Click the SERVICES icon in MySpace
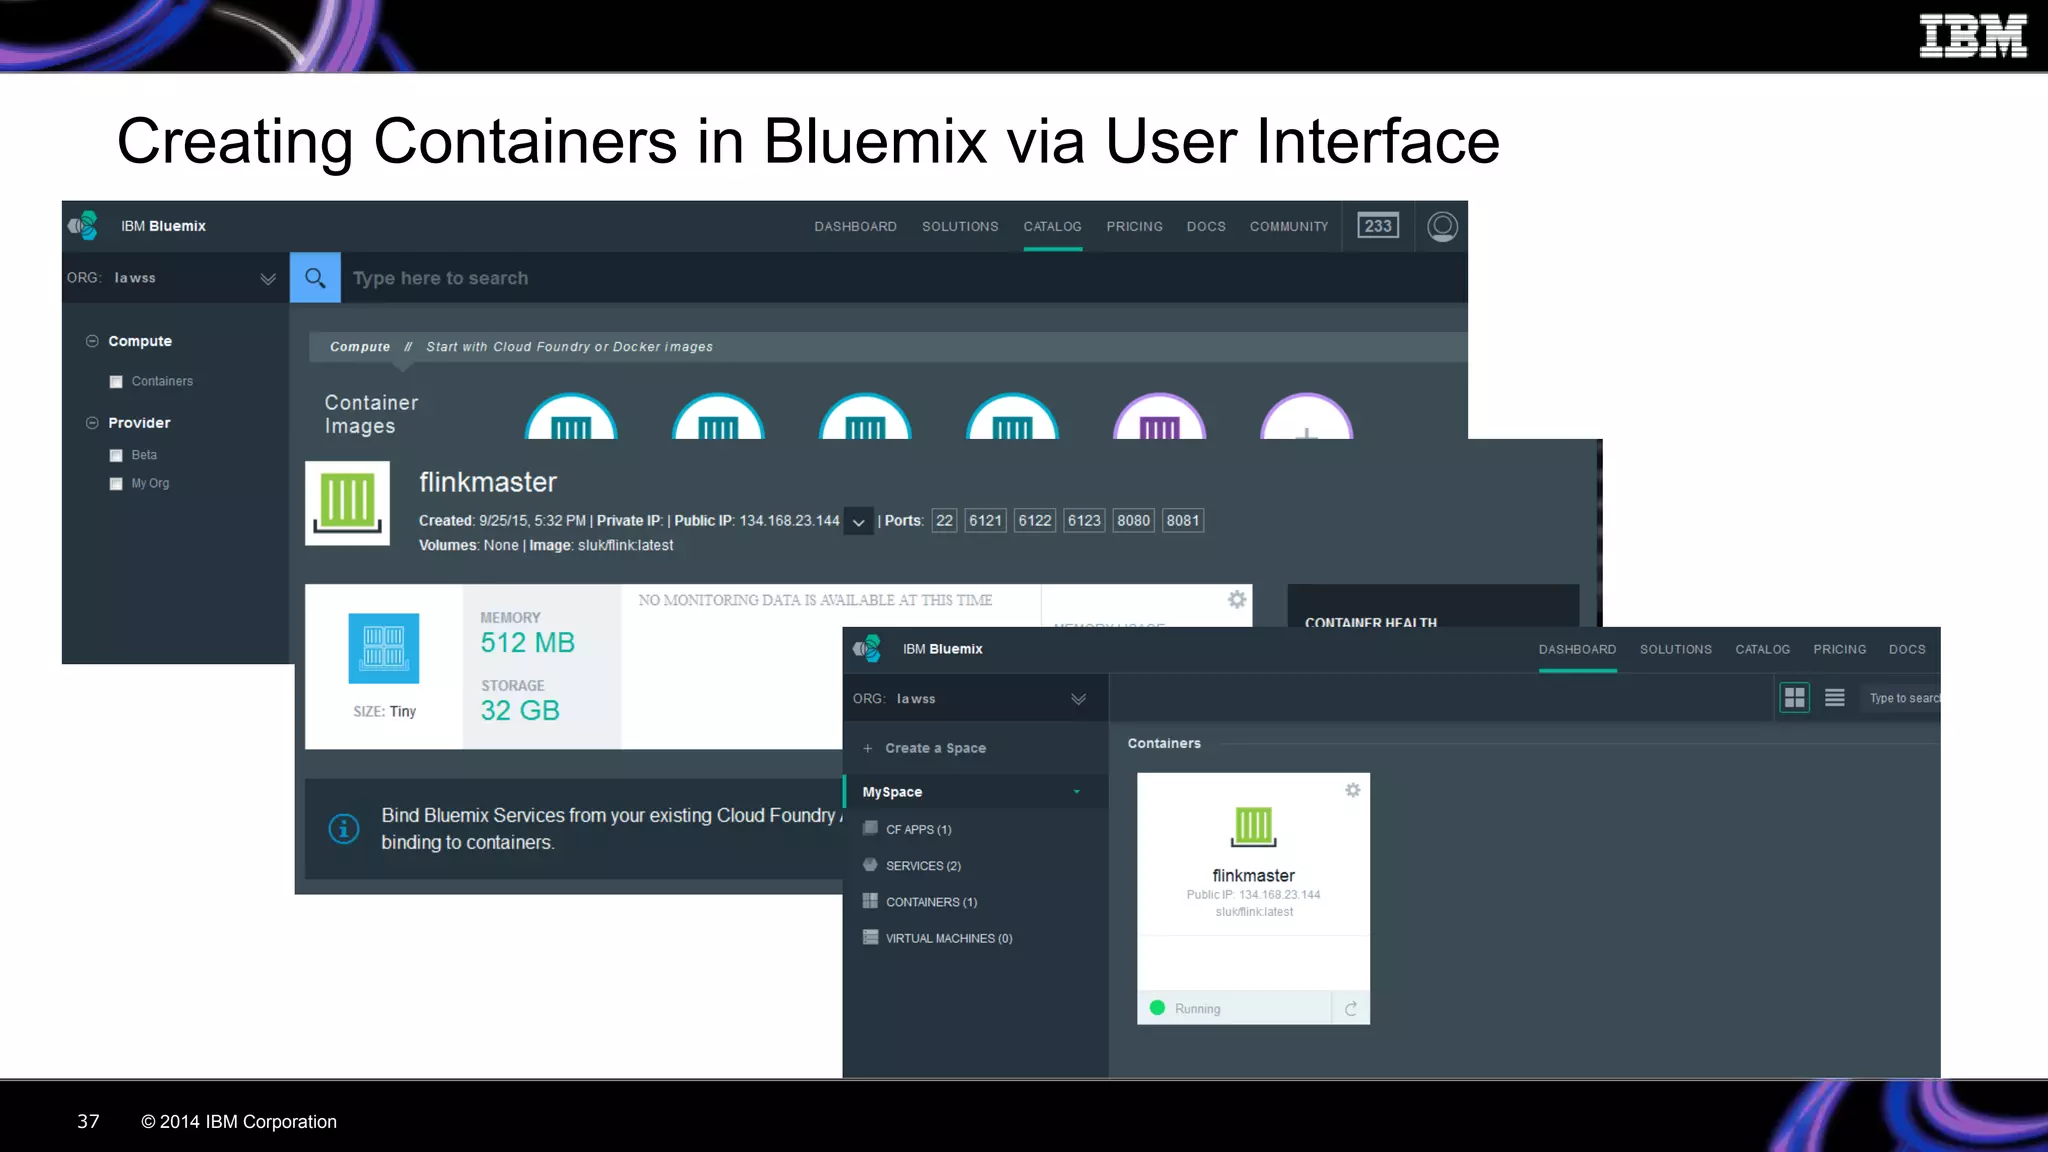2048x1152 pixels. [870, 865]
